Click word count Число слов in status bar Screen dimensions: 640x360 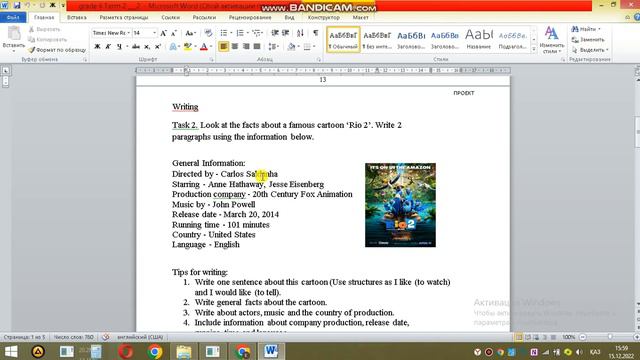coord(74,337)
